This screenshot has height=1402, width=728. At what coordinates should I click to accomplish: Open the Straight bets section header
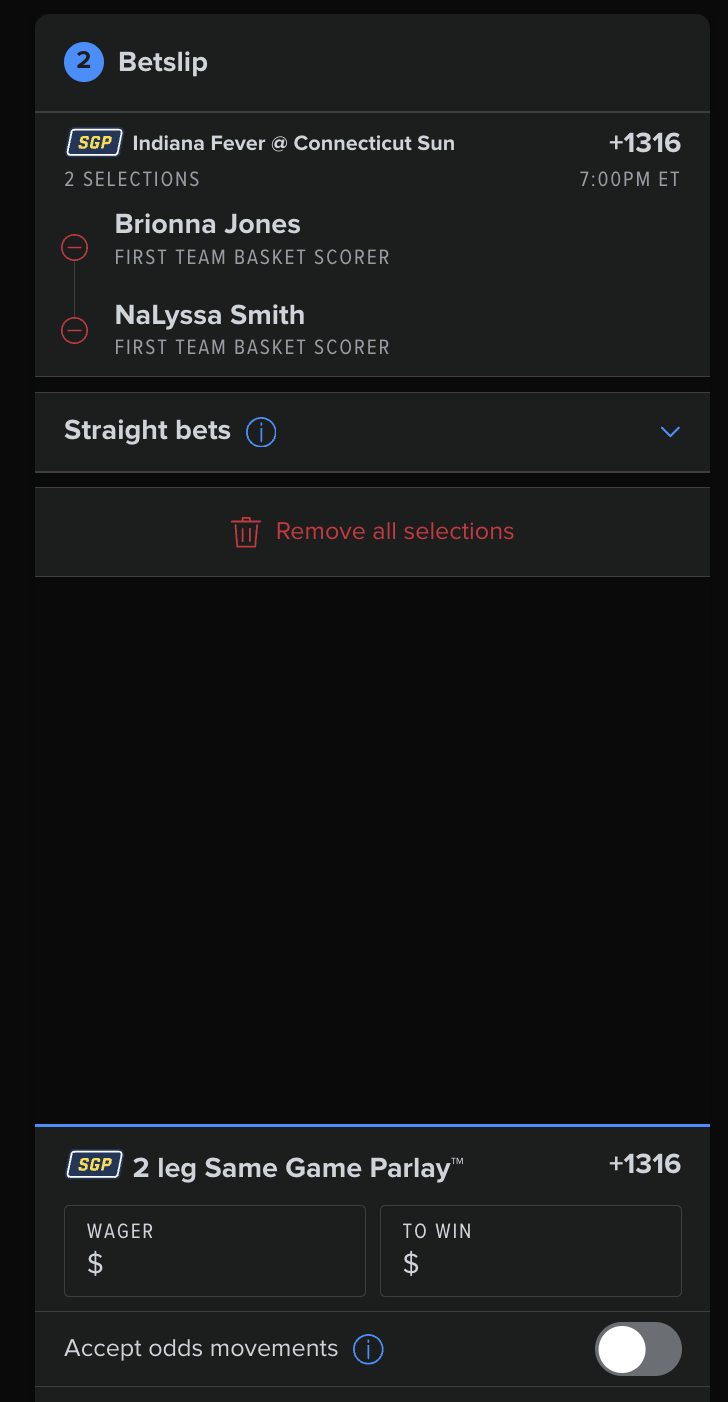tap(147, 431)
